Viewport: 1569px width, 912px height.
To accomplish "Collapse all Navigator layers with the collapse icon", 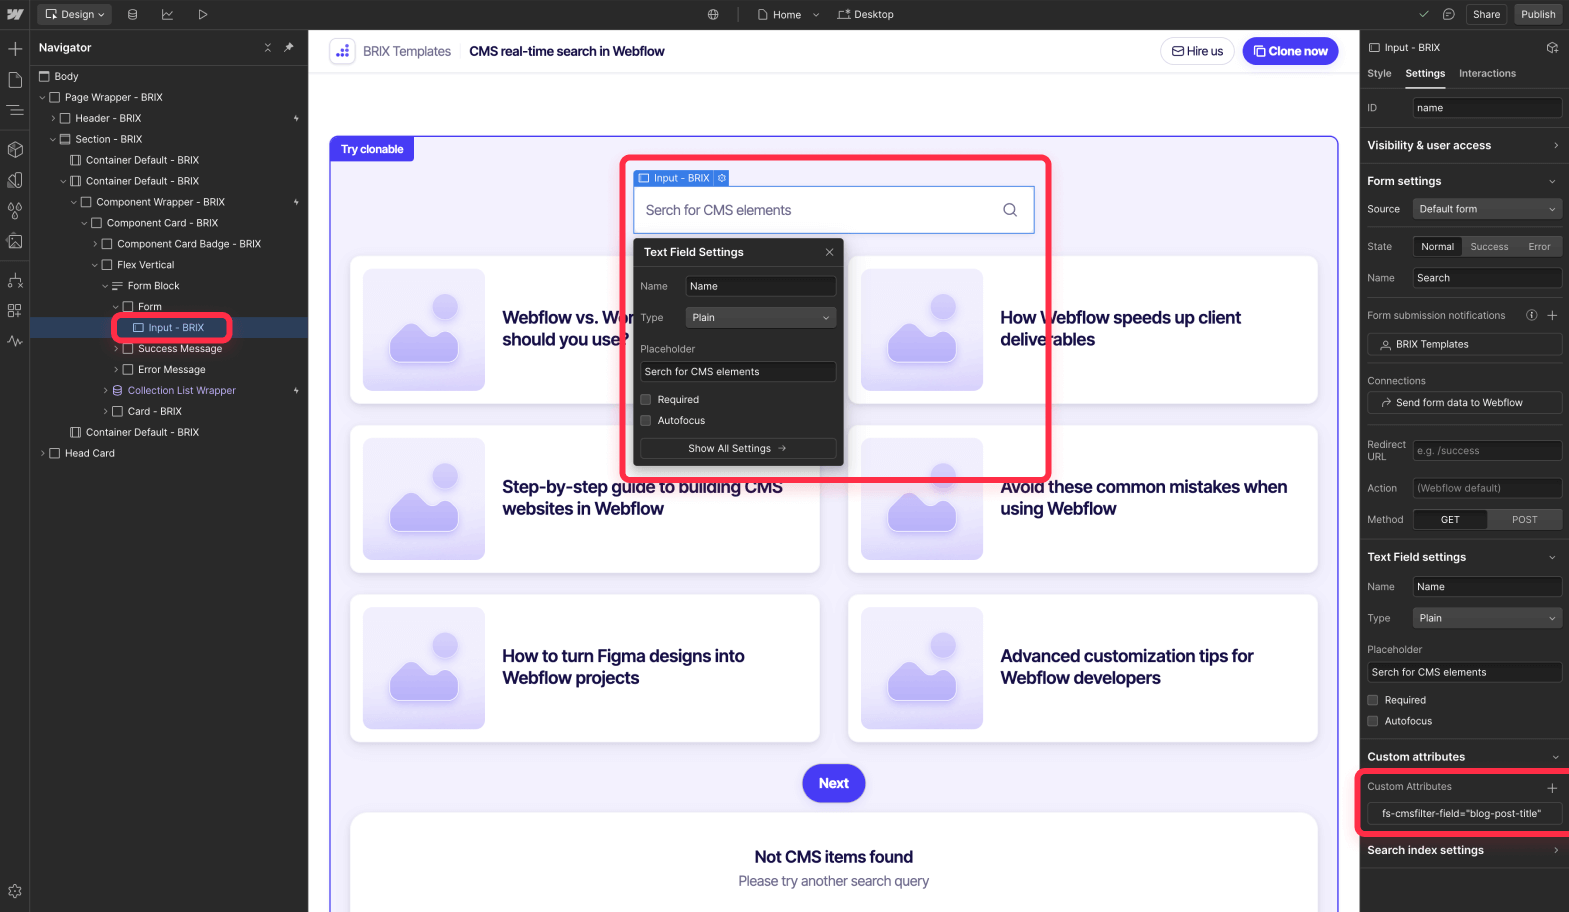I will pos(267,47).
